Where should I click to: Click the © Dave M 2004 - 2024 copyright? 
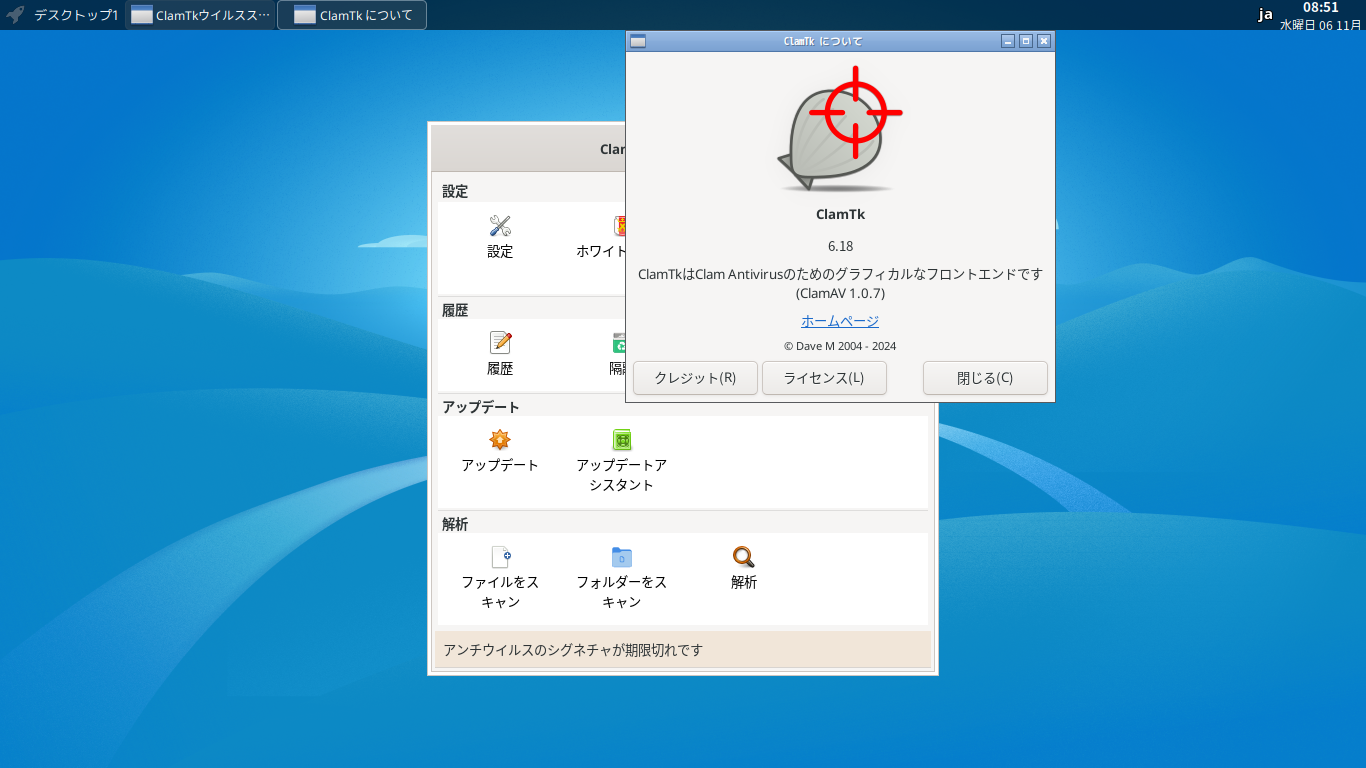coord(840,346)
